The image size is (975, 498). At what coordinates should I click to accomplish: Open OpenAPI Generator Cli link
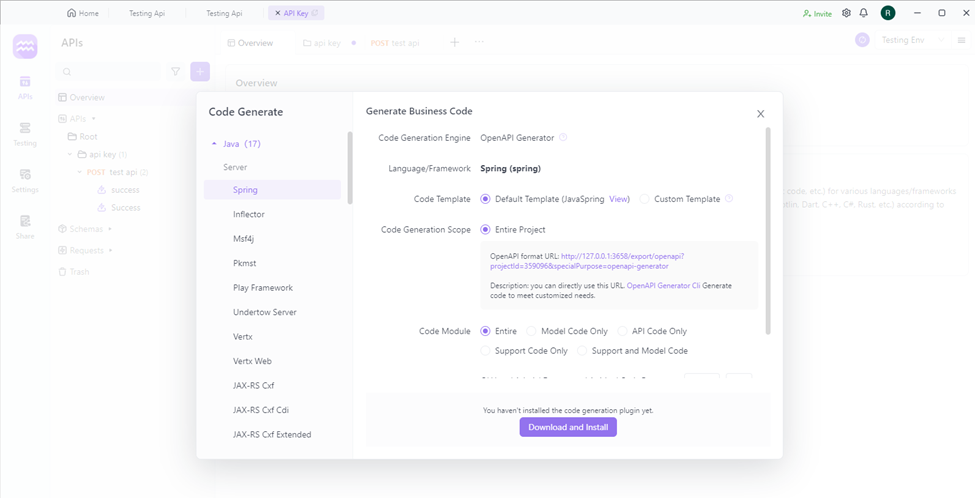[664, 285]
